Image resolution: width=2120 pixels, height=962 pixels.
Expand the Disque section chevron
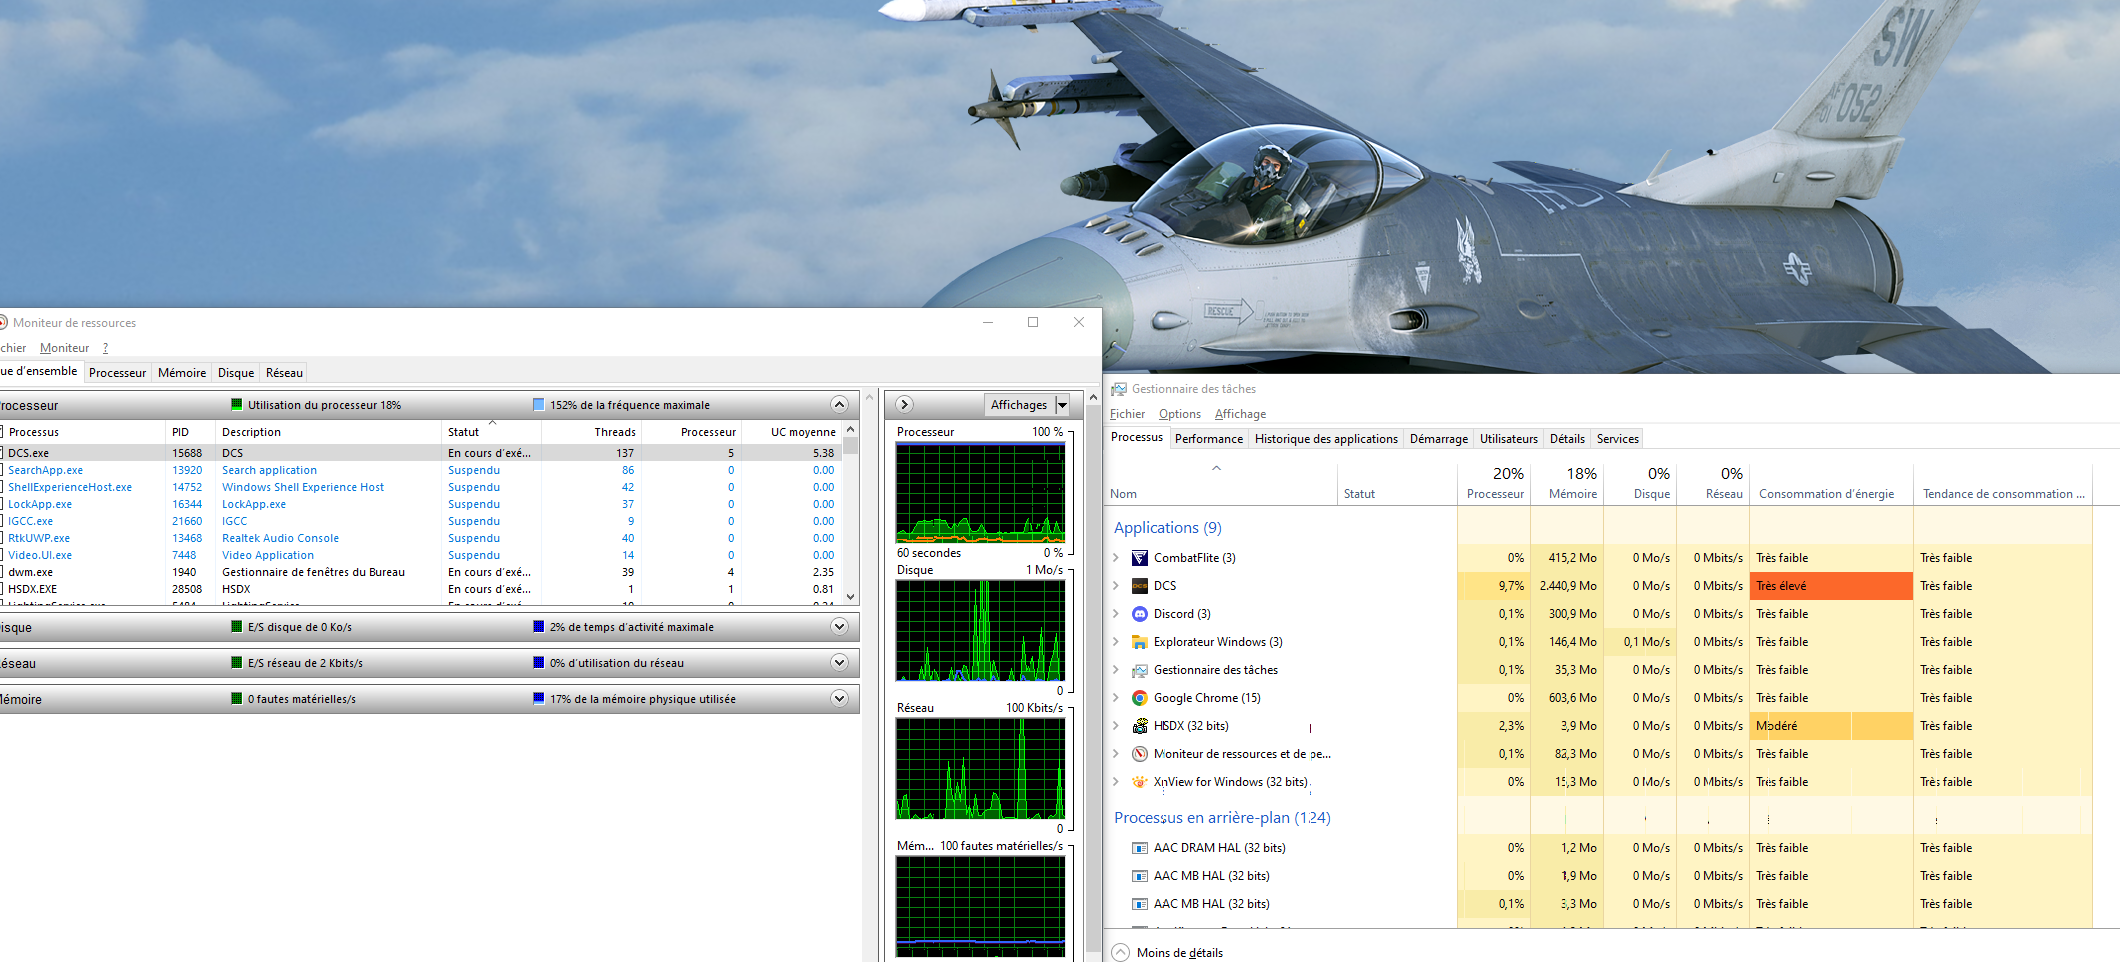(839, 627)
